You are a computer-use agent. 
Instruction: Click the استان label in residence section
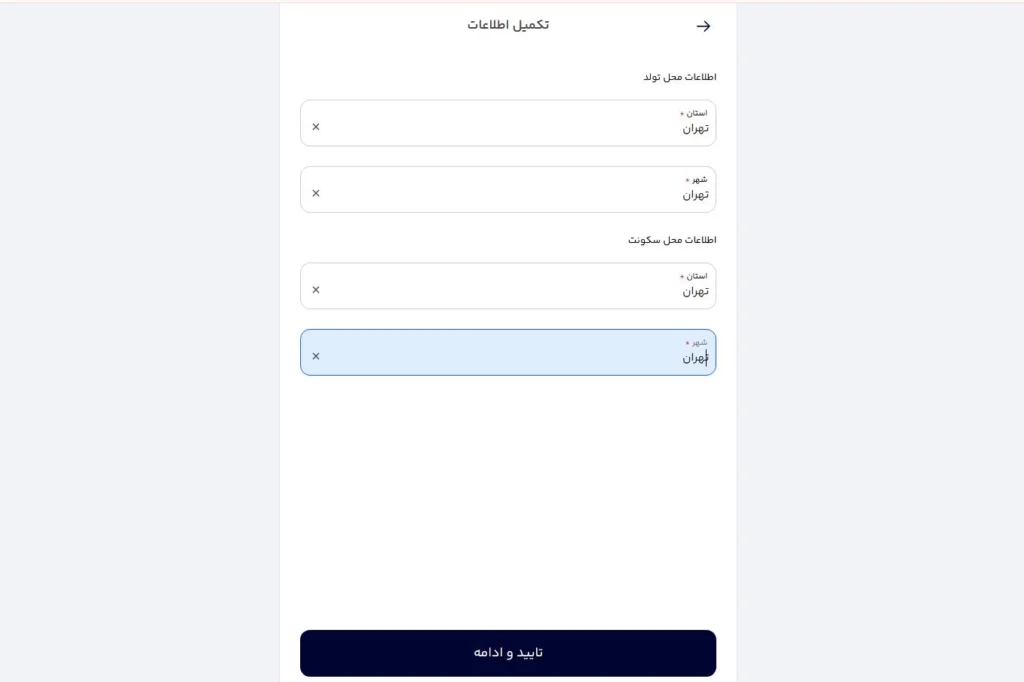697,276
